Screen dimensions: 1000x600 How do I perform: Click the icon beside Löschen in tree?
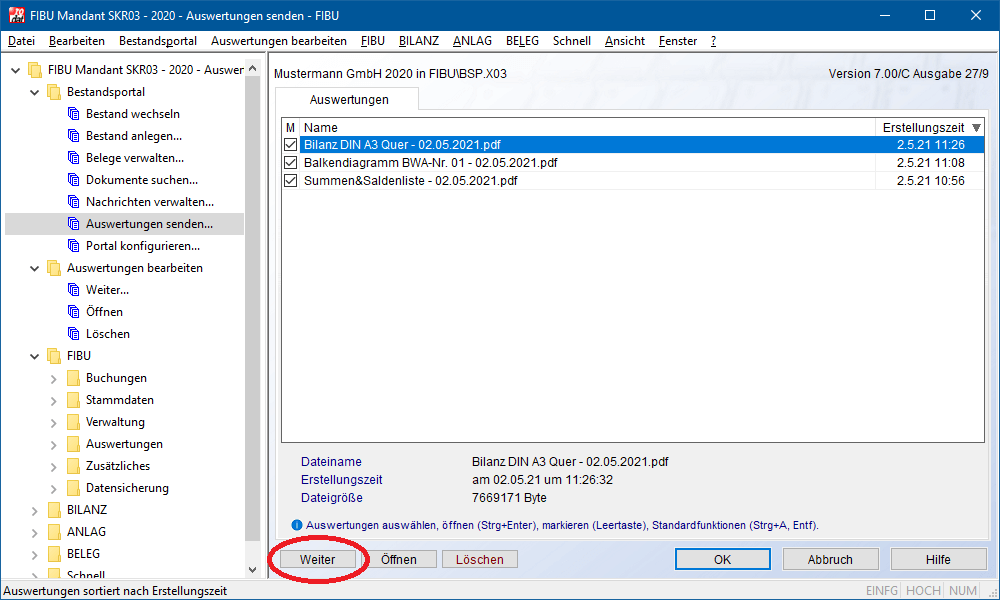[x=73, y=334]
